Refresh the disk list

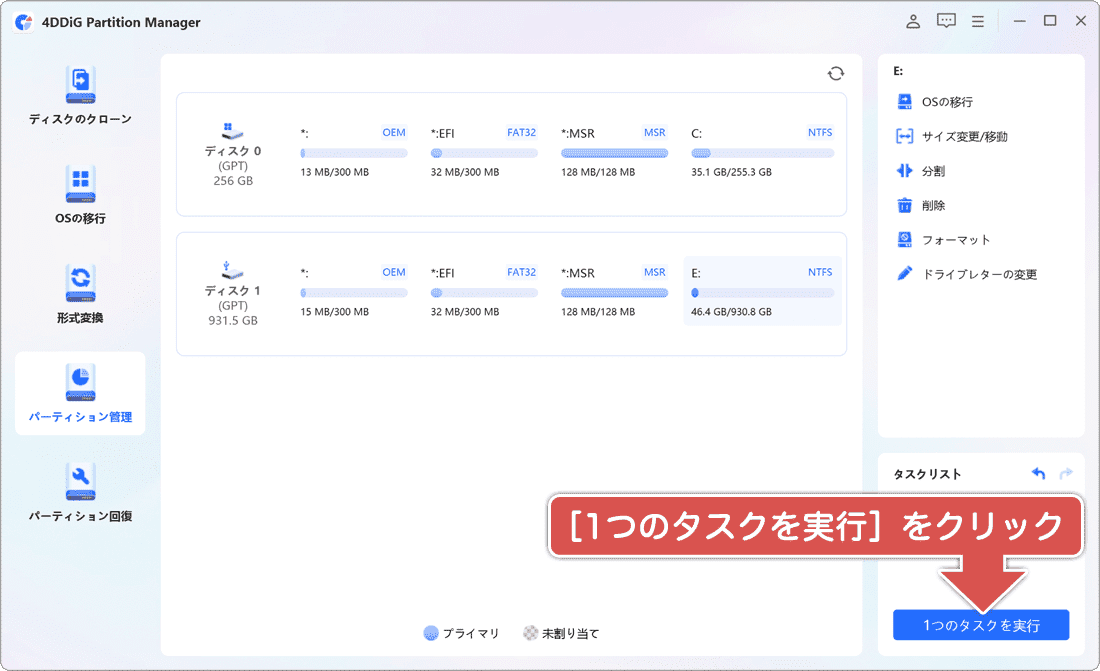point(835,72)
